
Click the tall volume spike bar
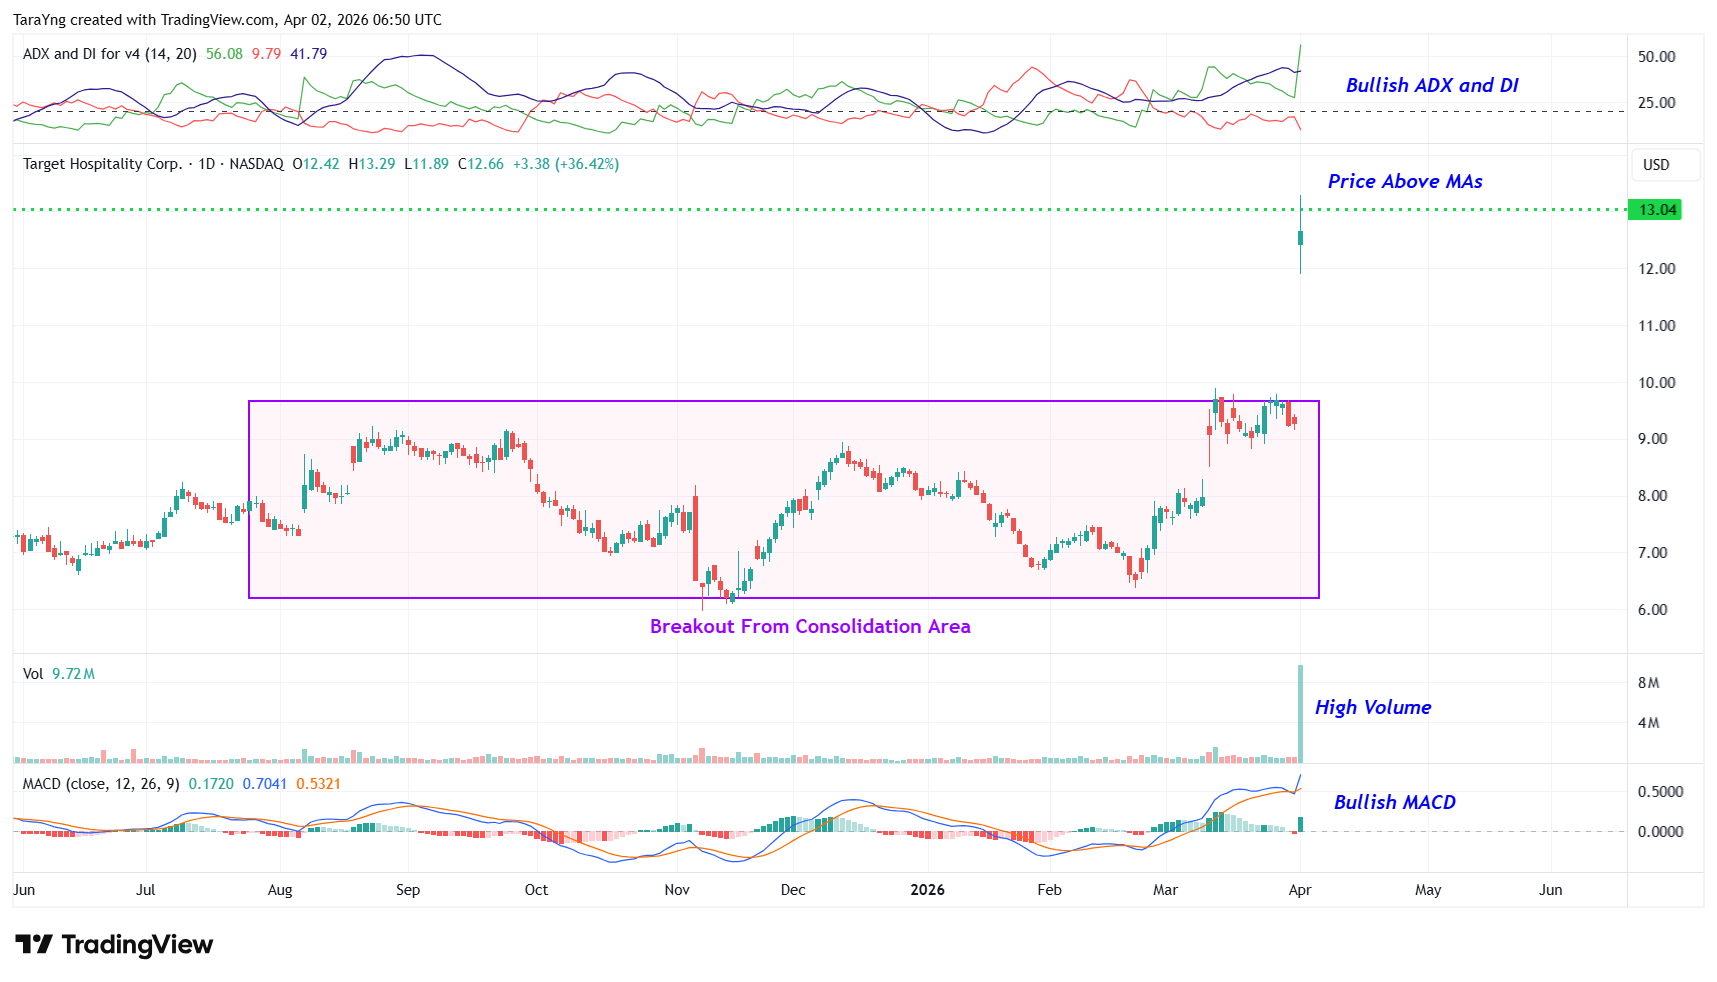(x=1300, y=712)
